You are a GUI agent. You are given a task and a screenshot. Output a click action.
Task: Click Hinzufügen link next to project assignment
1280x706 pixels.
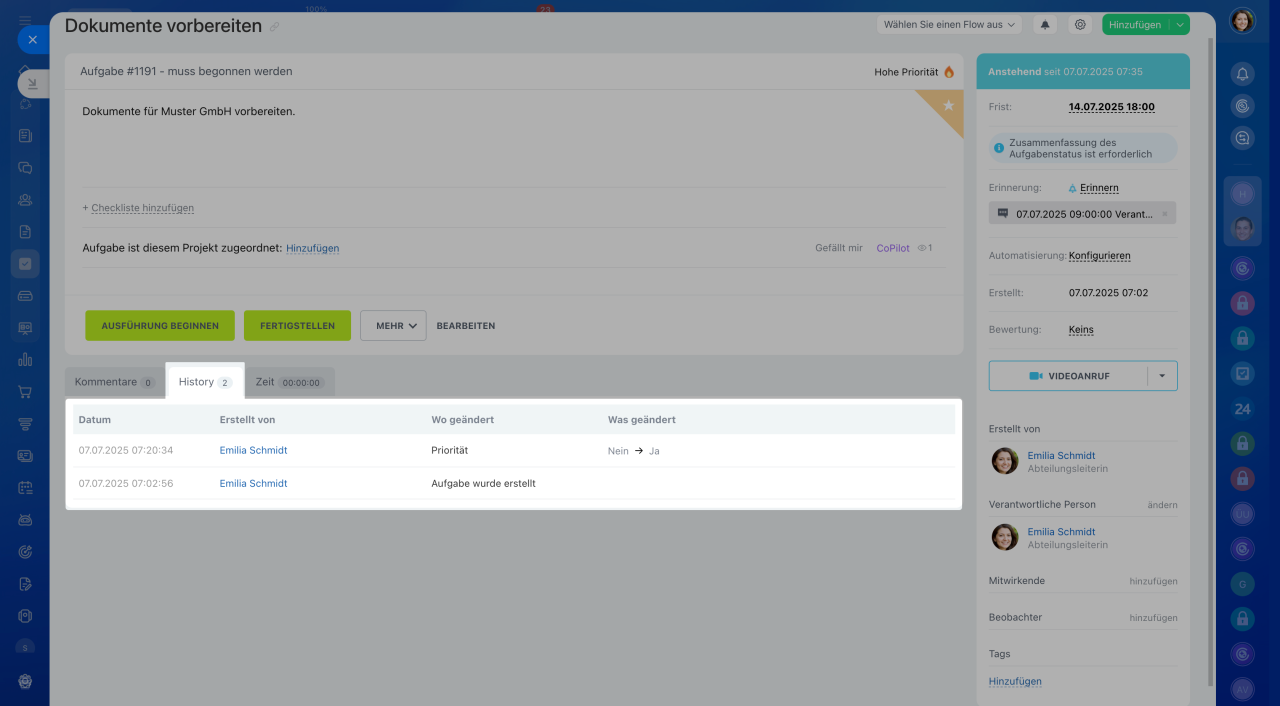[313, 248]
